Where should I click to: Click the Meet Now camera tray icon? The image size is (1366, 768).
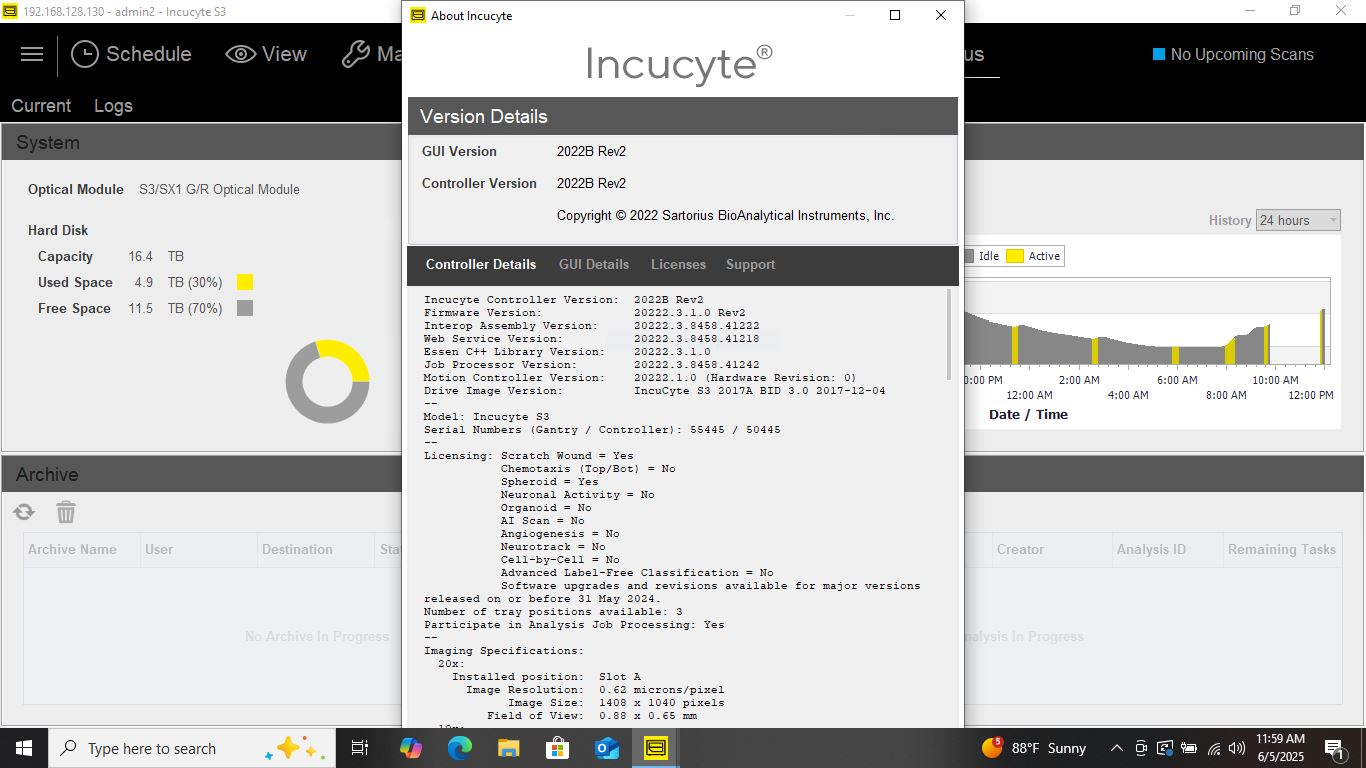[1141, 748]
